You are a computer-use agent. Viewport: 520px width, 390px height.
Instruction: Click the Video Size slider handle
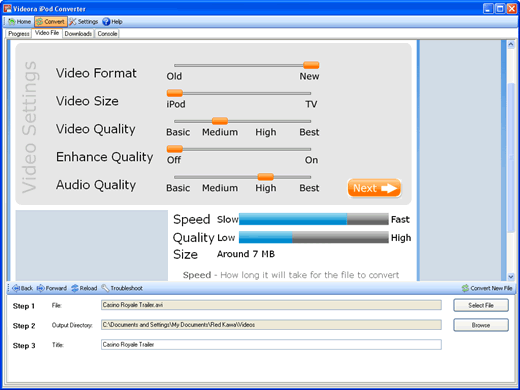tap(175, 93)
